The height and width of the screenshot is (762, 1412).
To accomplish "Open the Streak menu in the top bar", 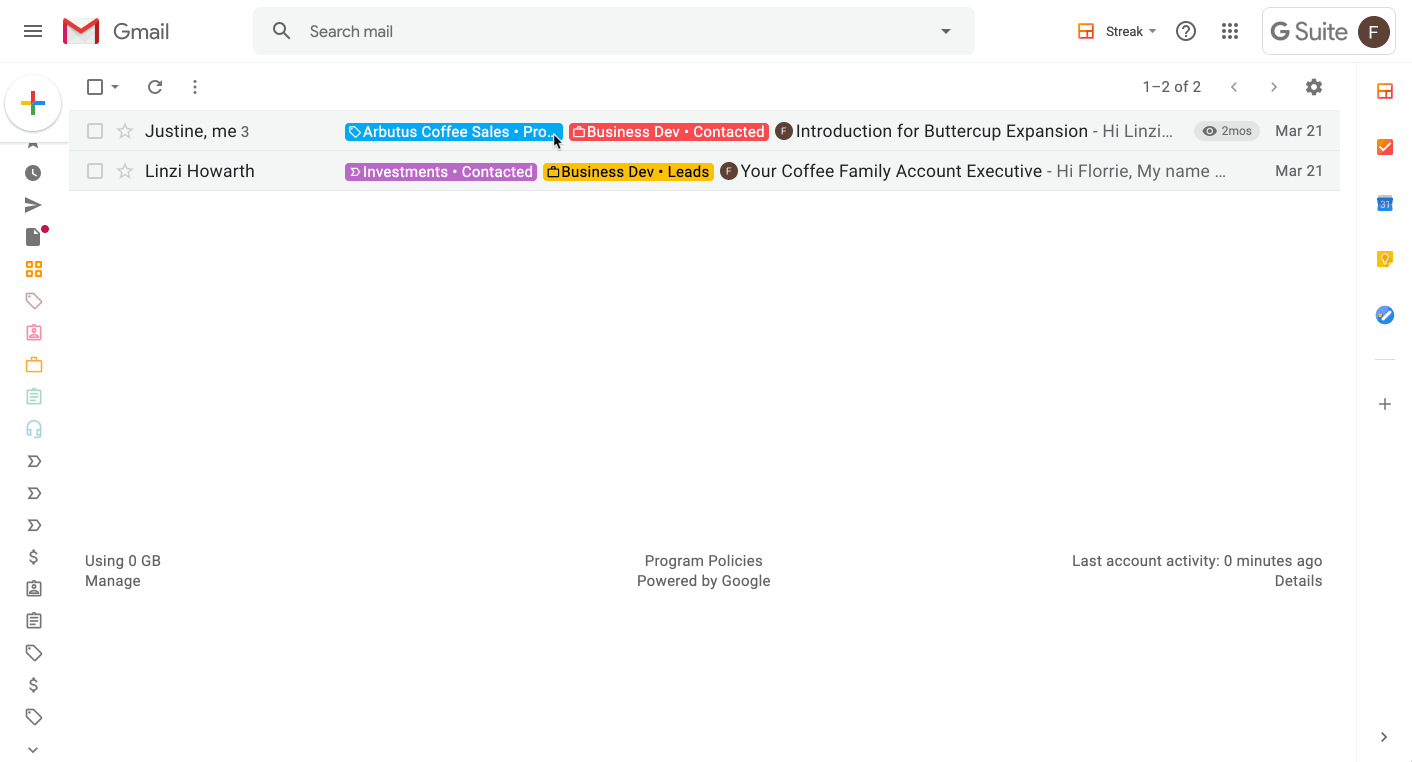I will 1116,31.
